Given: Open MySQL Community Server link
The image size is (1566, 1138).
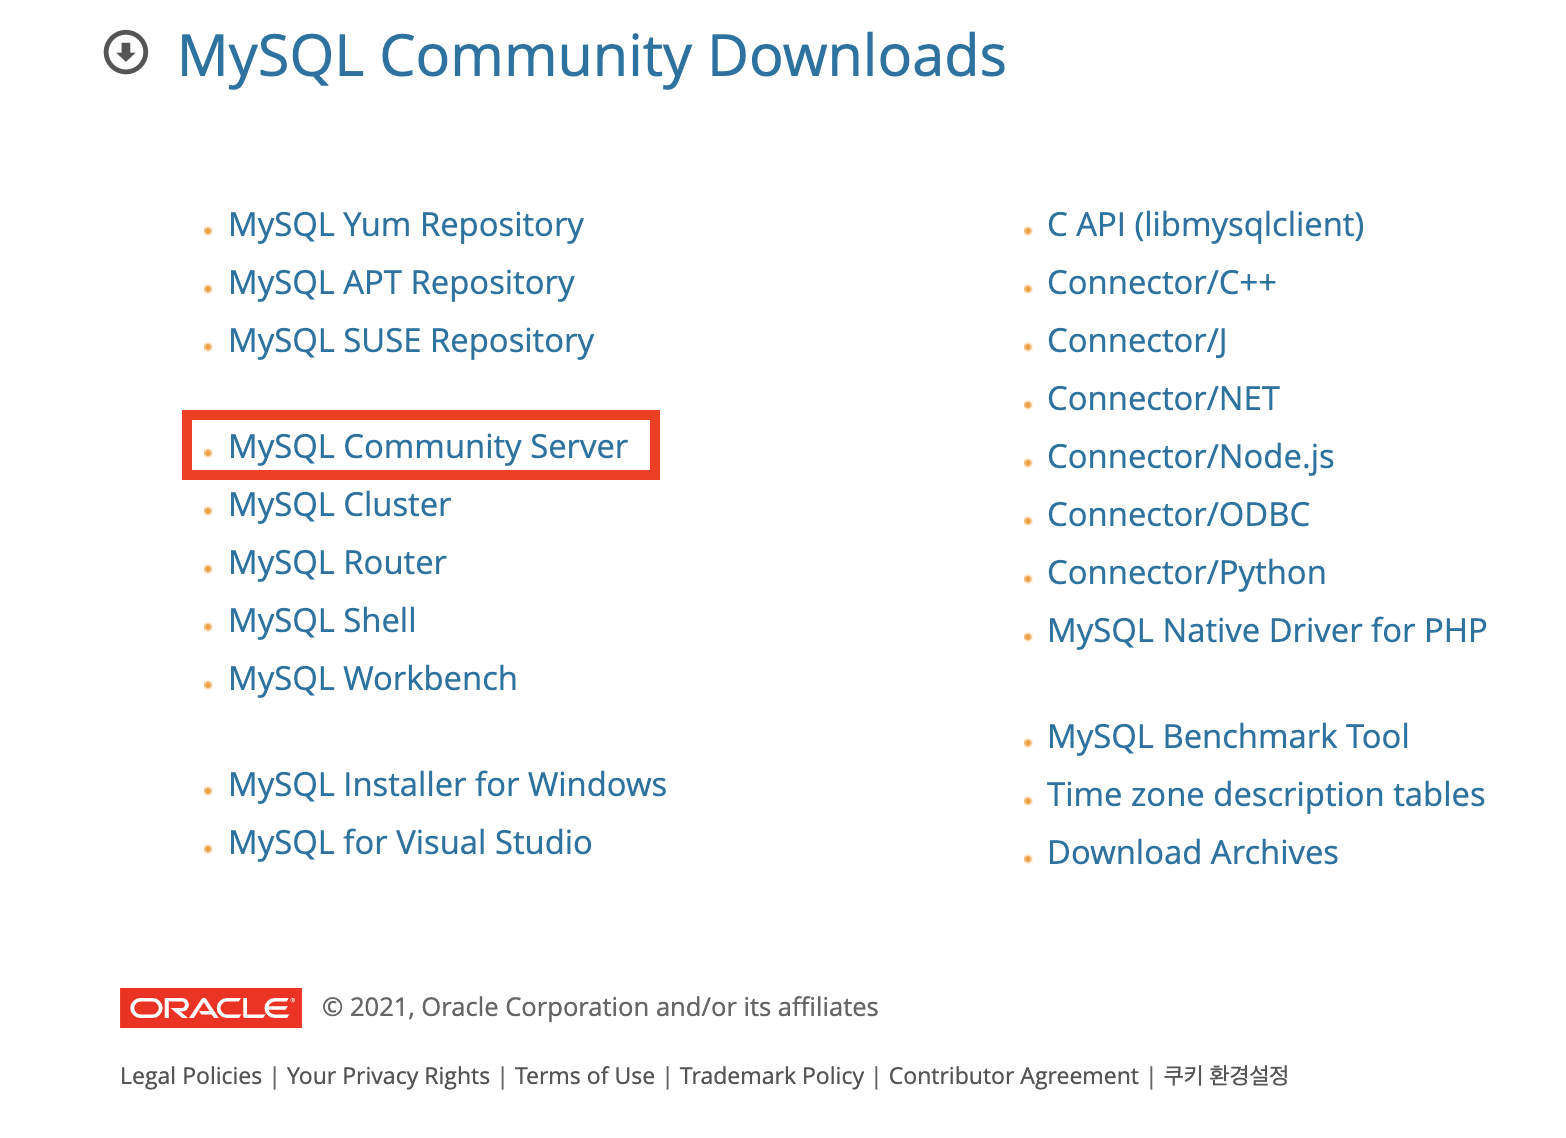Looking at the screenshot, I should [428, 446].
